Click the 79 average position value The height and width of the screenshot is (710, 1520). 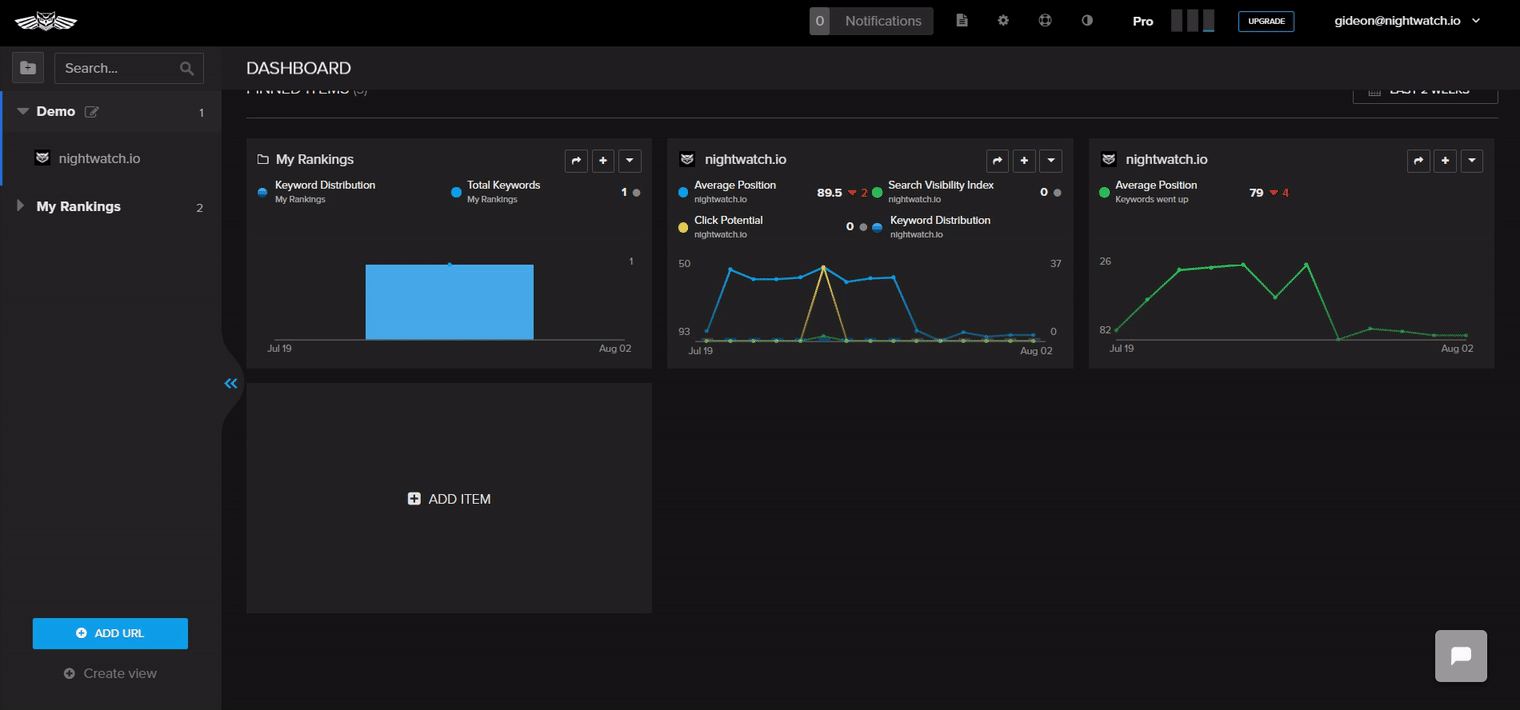point(1256,192)
